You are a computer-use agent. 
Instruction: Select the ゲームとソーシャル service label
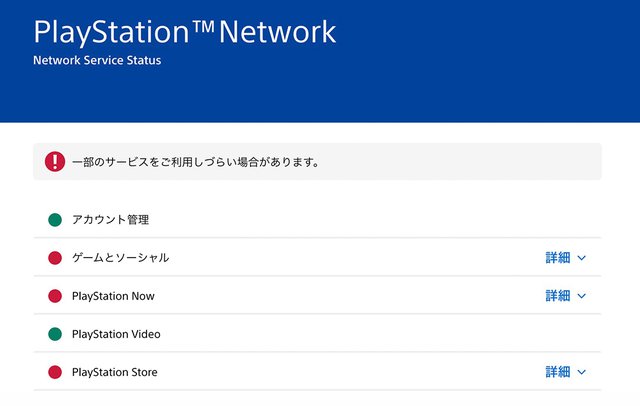click(120, 258)
